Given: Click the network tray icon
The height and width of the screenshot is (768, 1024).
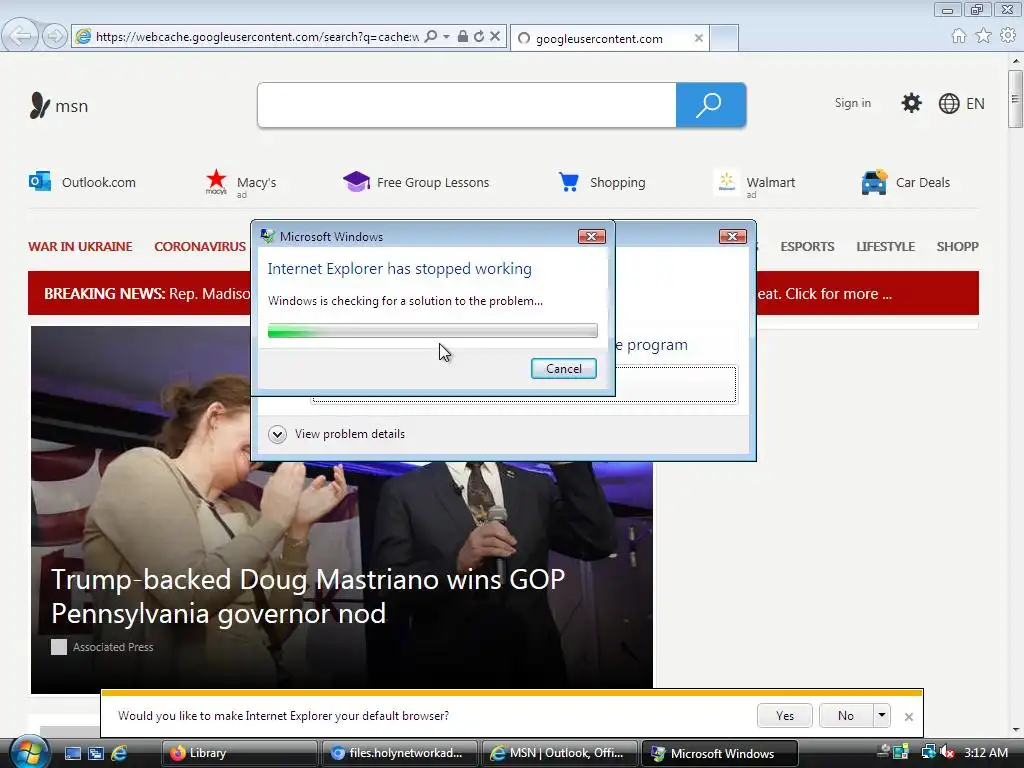Looking at the screenshot, I should [x=928, y=753].
